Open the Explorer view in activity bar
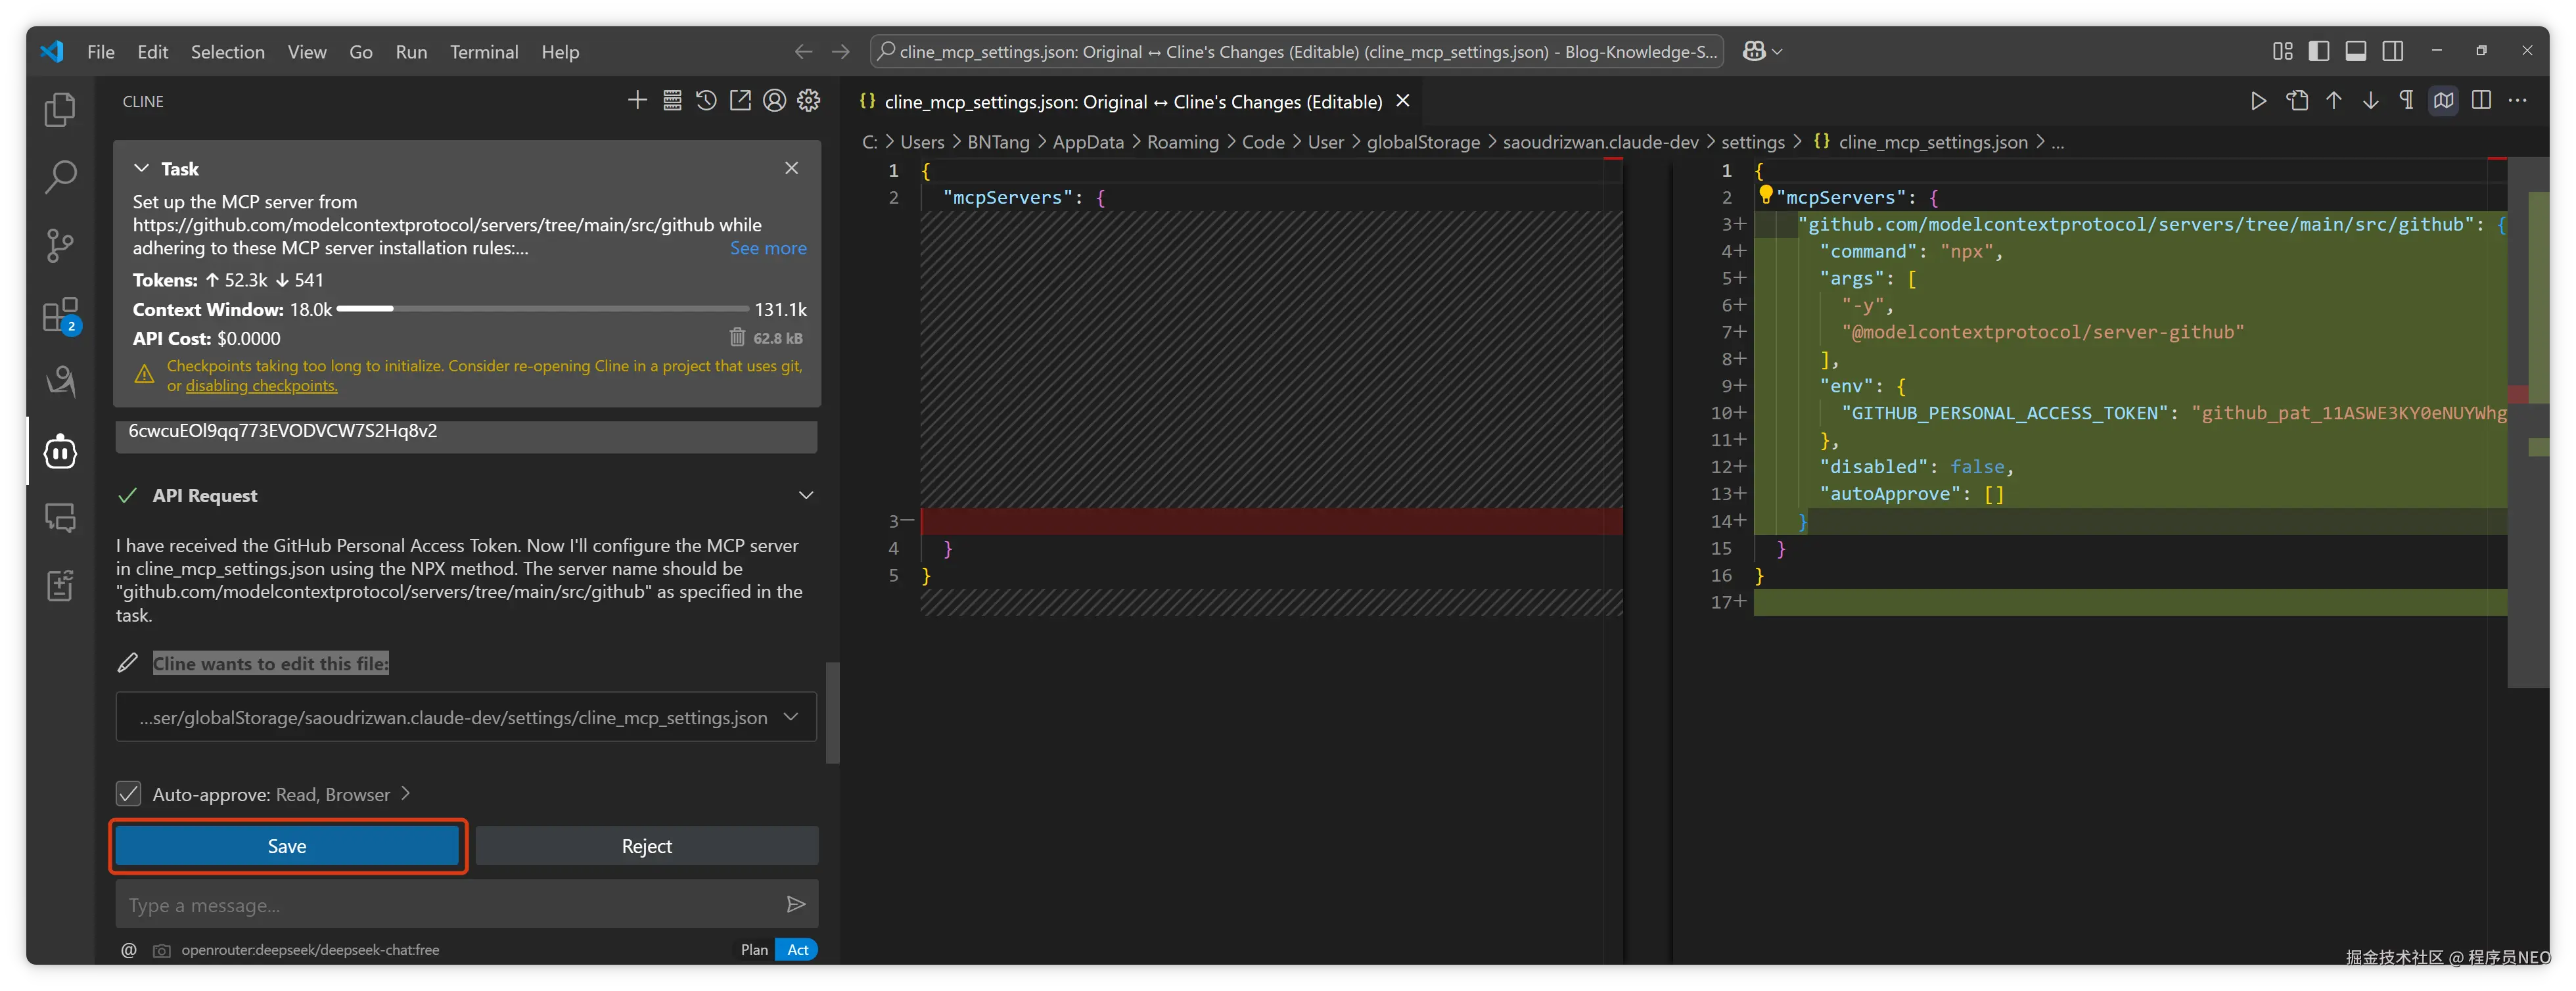Screen dimensions: 2576x991 pyautogui.click(x=60, y=109)
